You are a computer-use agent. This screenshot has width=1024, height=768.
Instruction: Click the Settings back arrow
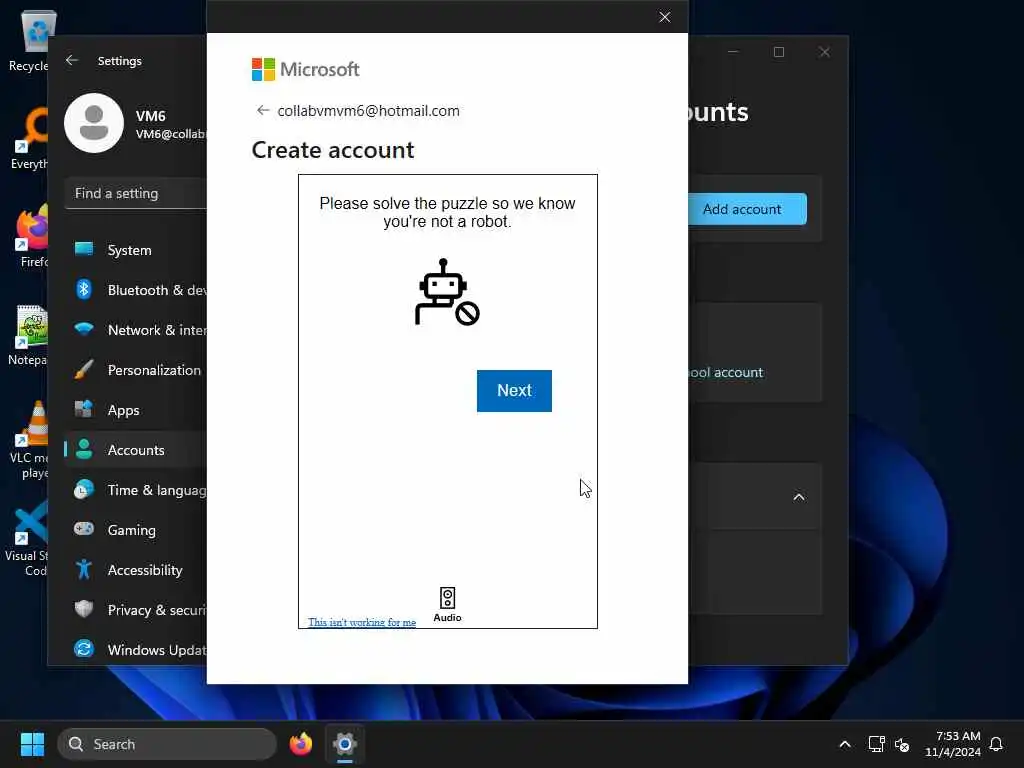(72, 60)
